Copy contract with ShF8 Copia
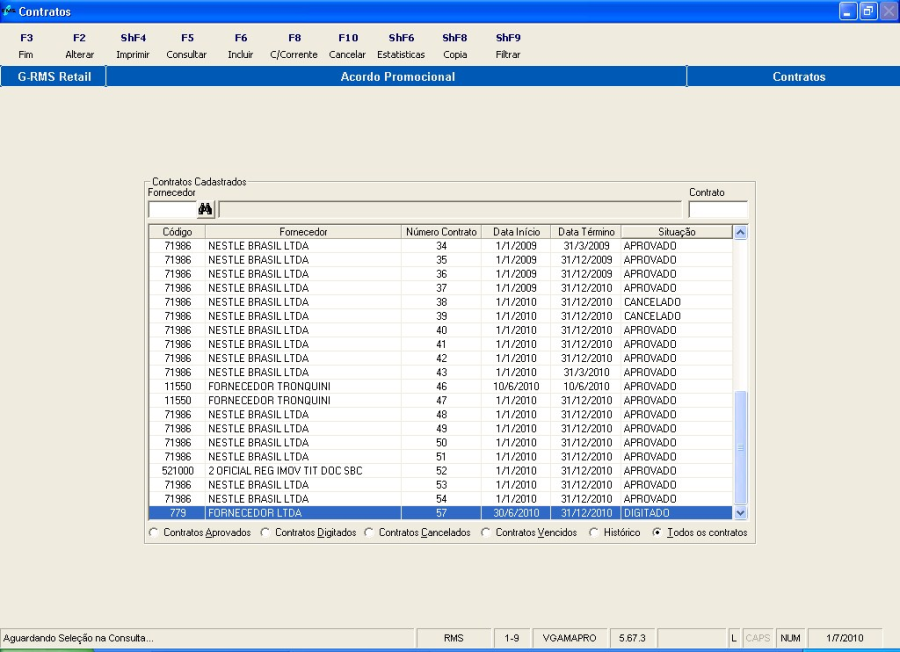This screenshot has width=900, height=652. point(455,46)
